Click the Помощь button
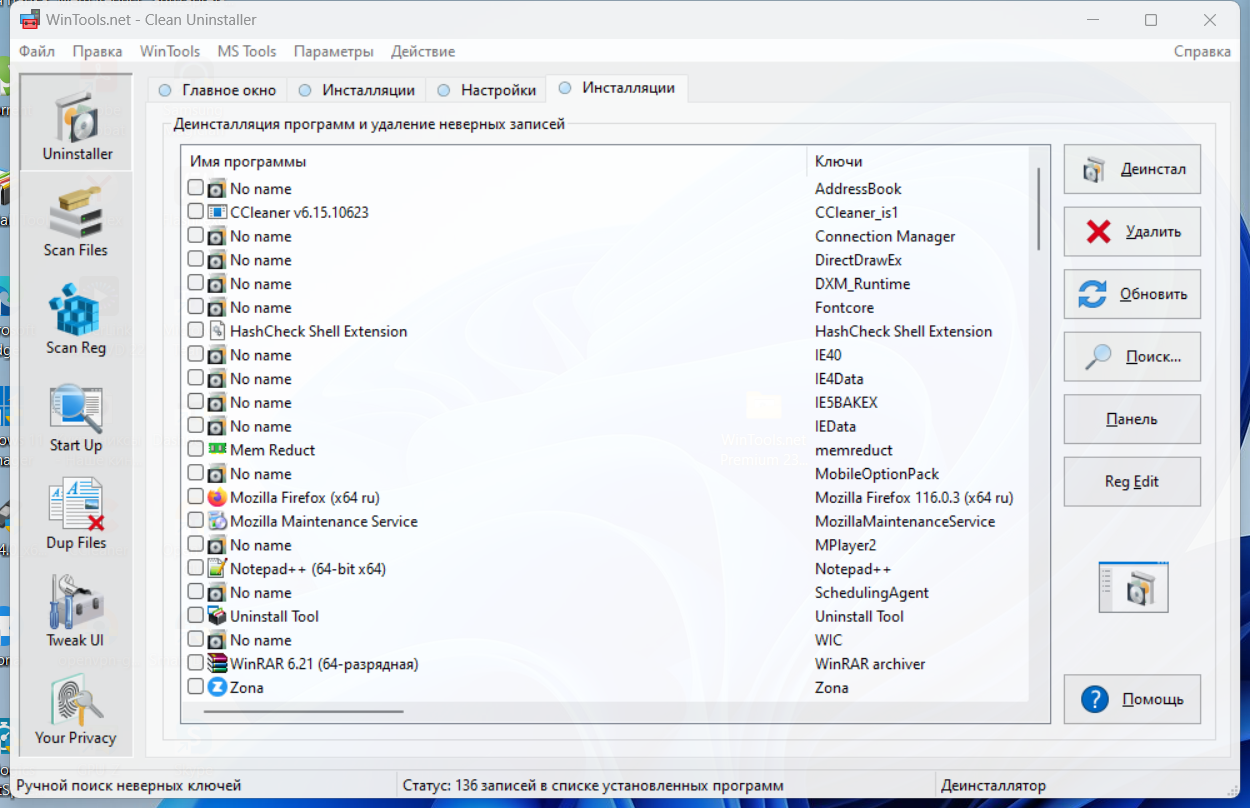The height and width of the screenshot is (808, 1250). [1132, 699]
